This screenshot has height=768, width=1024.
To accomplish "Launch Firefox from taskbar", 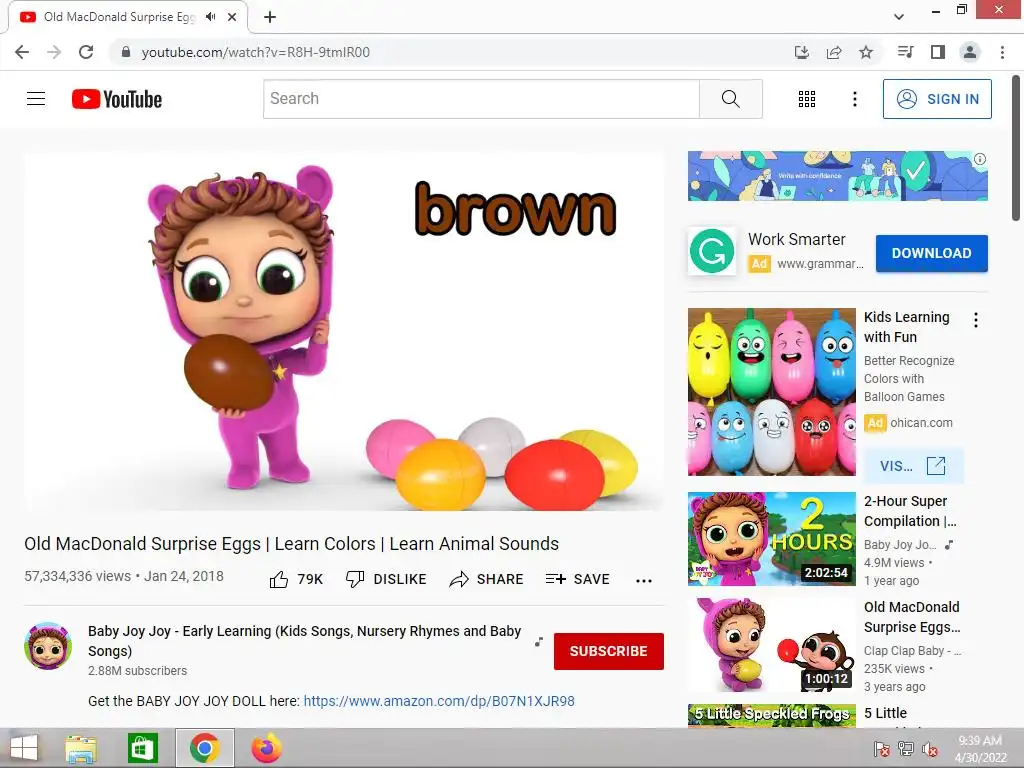I will coord(267,748).
